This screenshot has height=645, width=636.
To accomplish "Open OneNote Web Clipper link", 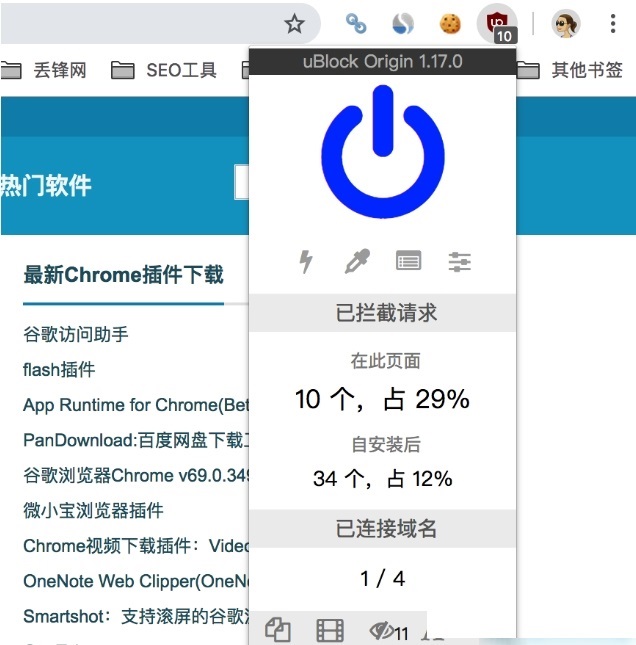I will coord(136,581).
